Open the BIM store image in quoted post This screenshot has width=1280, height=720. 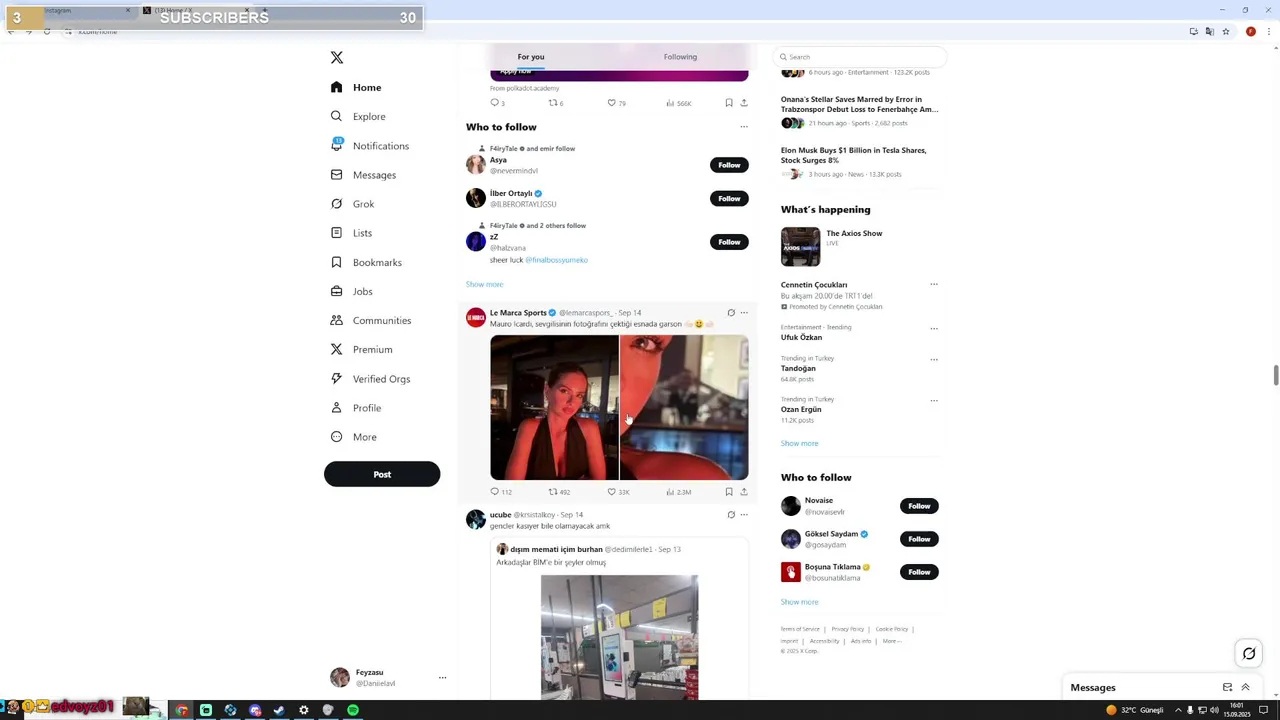pyautogui.click(x=619, y=637)
